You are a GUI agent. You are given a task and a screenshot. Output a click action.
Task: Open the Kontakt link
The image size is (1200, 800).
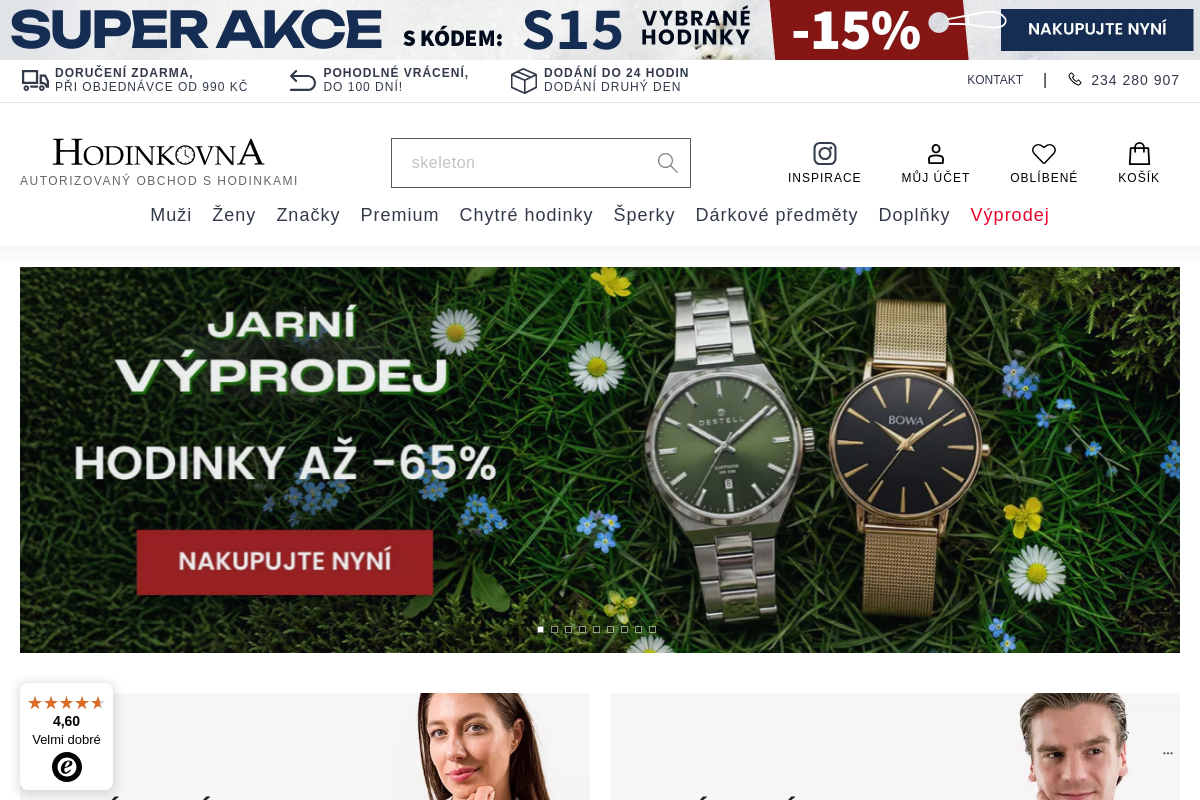coord(995,80)
